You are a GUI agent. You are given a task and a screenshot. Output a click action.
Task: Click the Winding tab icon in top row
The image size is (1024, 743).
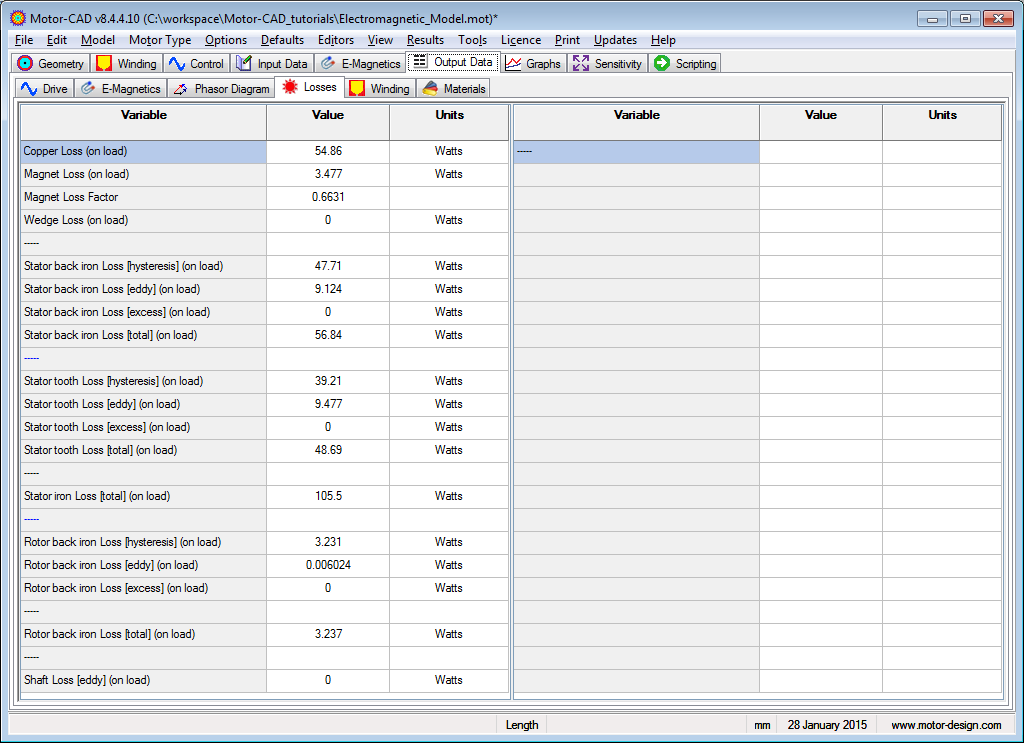[x=104, y=63]
